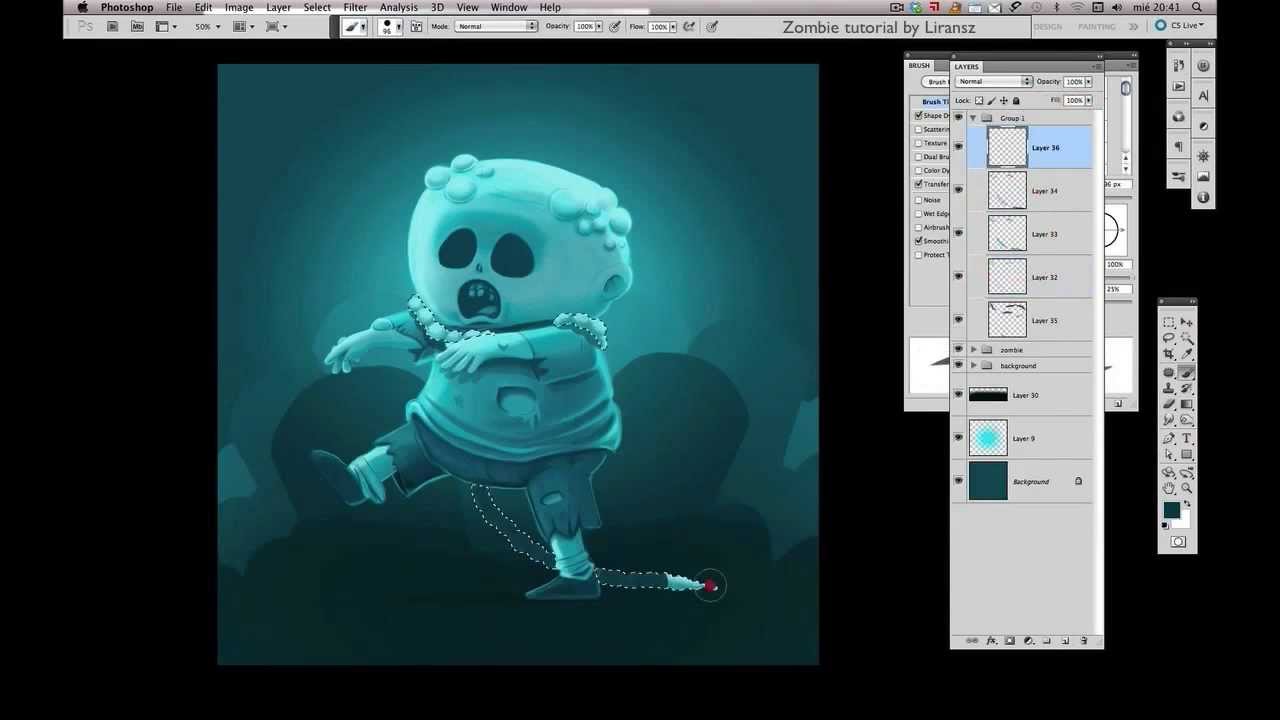Click the DESIGN workspace button

pyautogui.click(x=1048, y=27)
